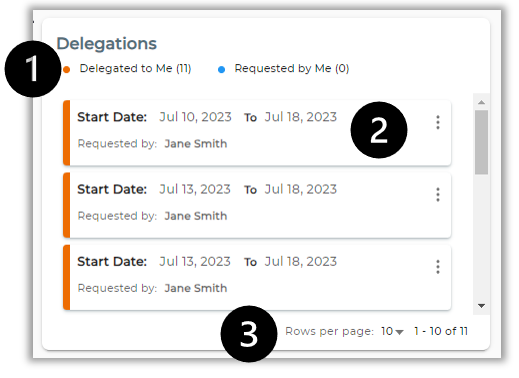Switch to the Delegated to Me (11) tab

135,68
